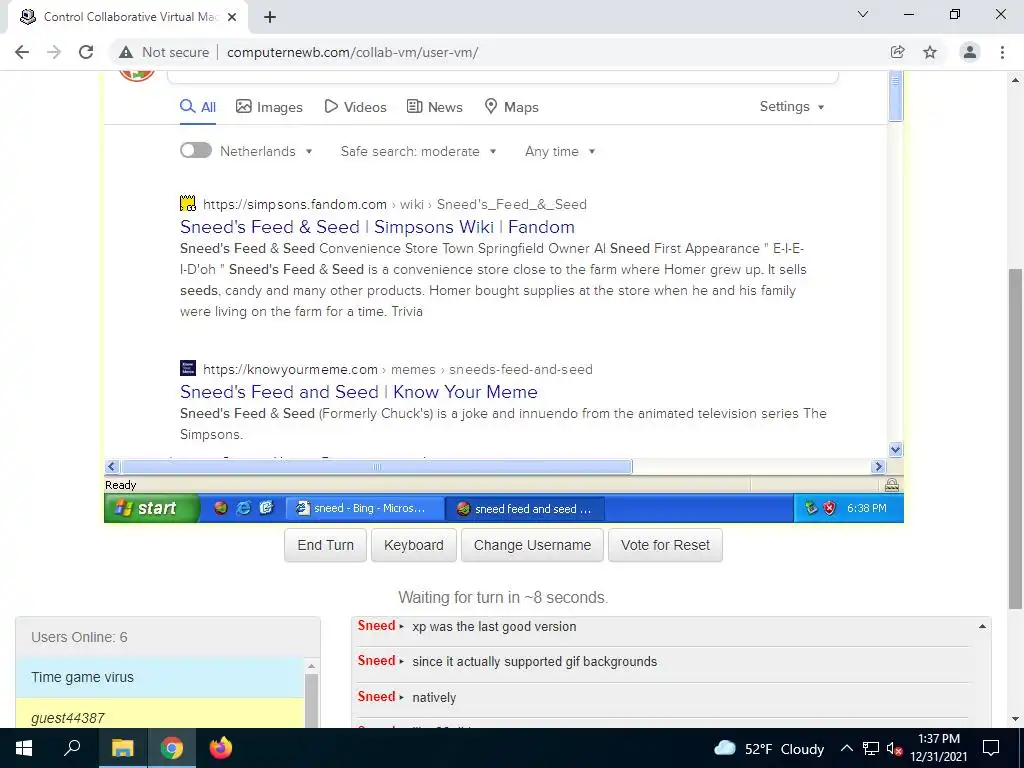Click the search box at top of VM page
Viewport: 1024px width, 768px height.
(502, 77)
